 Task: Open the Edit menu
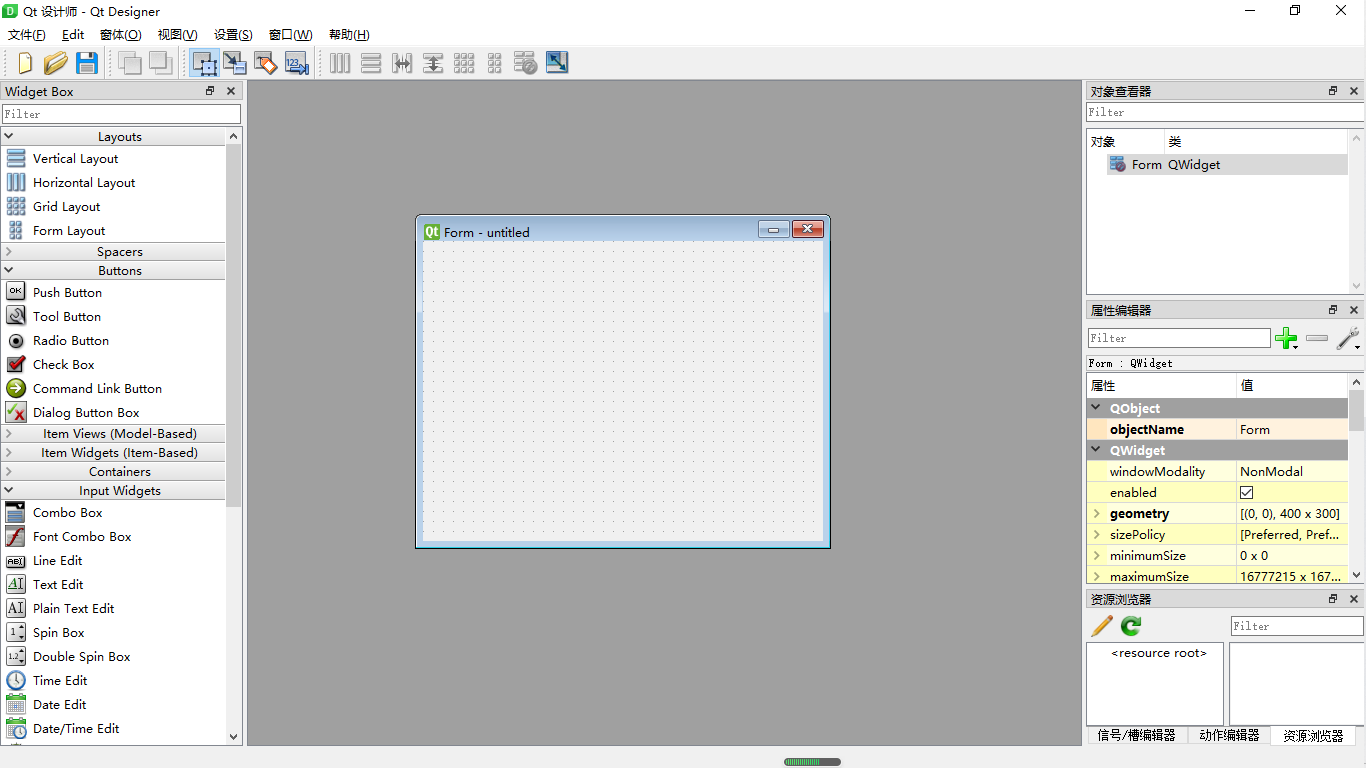click(x=73, y=34)
